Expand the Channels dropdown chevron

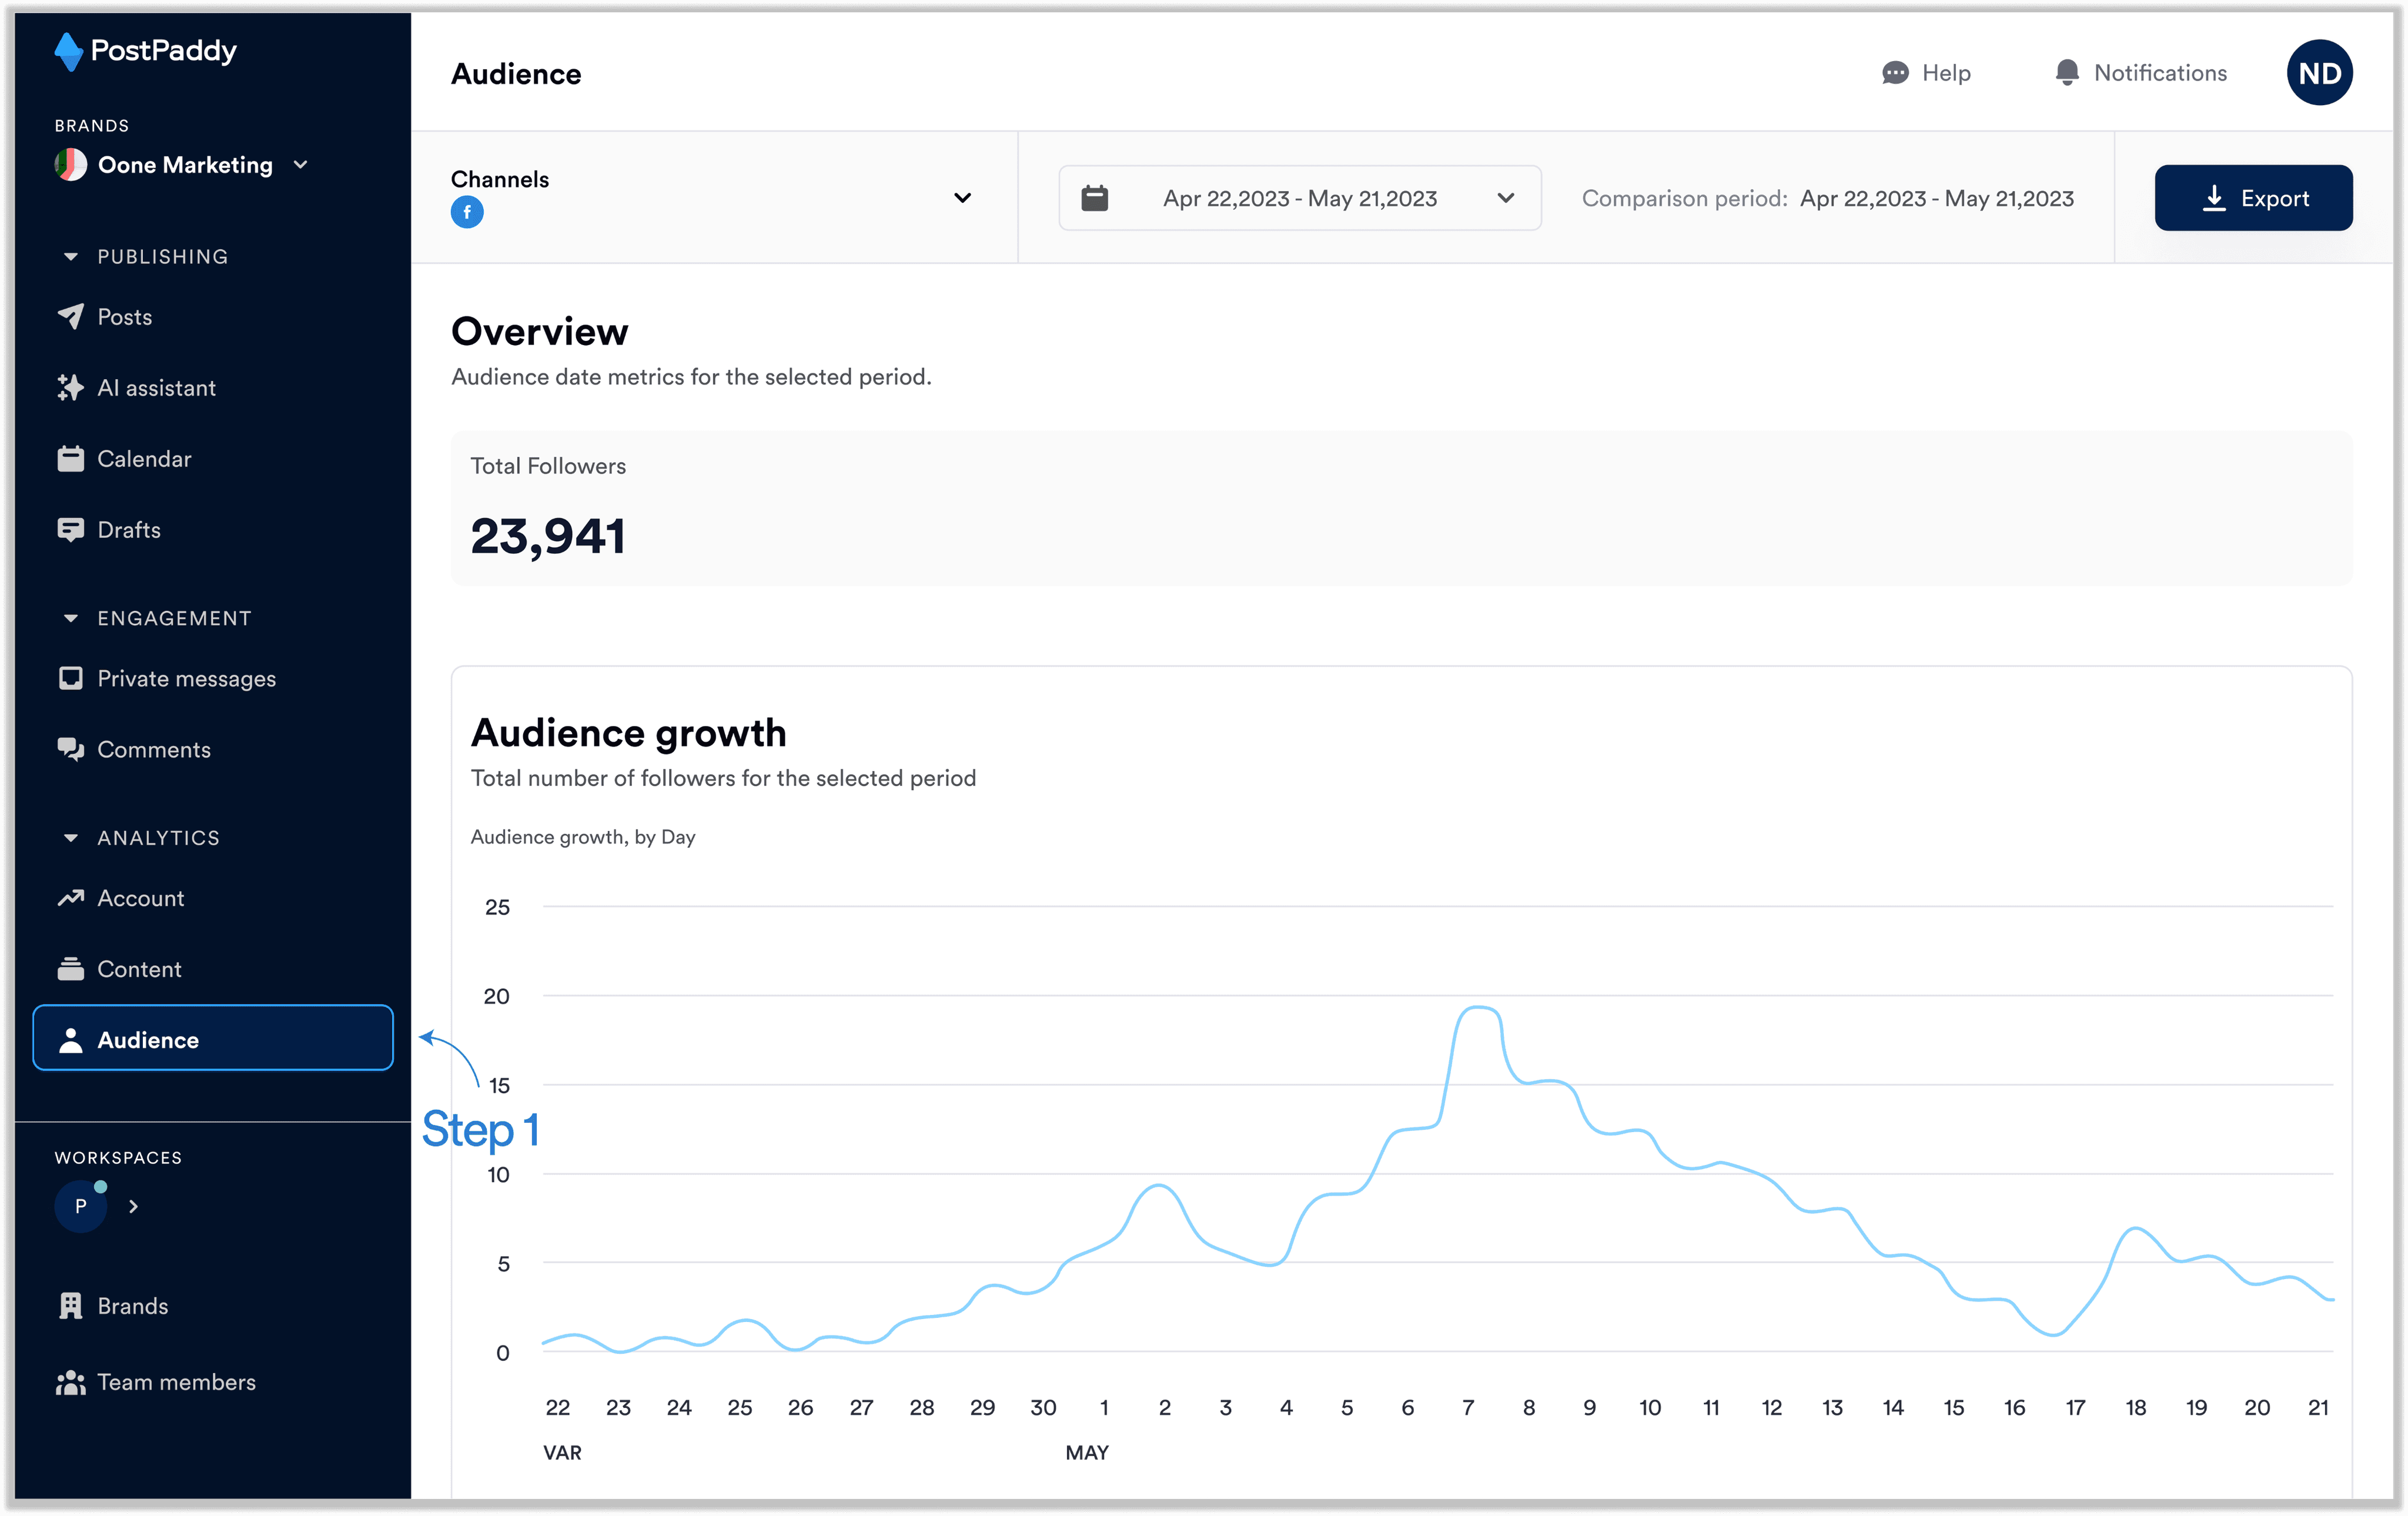(x=962, y=198)
